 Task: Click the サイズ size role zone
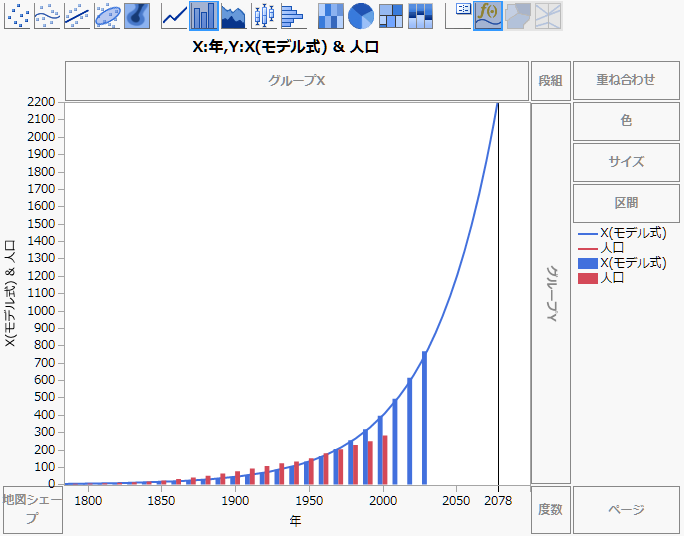point(626,162)
